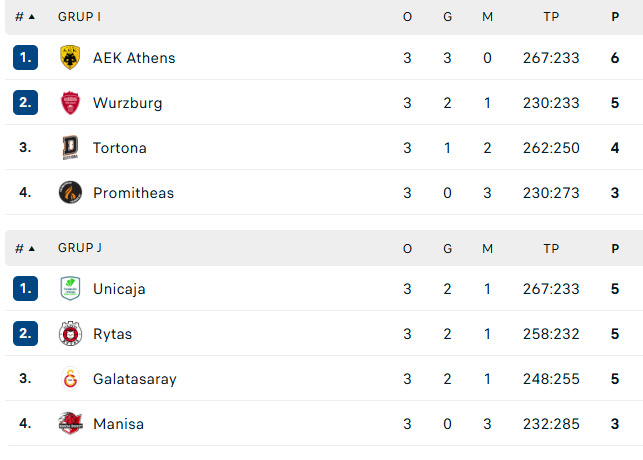The width and height of the screenshot is (643, 460).
Task: Click the Unicaja team badge
Action: [70, 288]
